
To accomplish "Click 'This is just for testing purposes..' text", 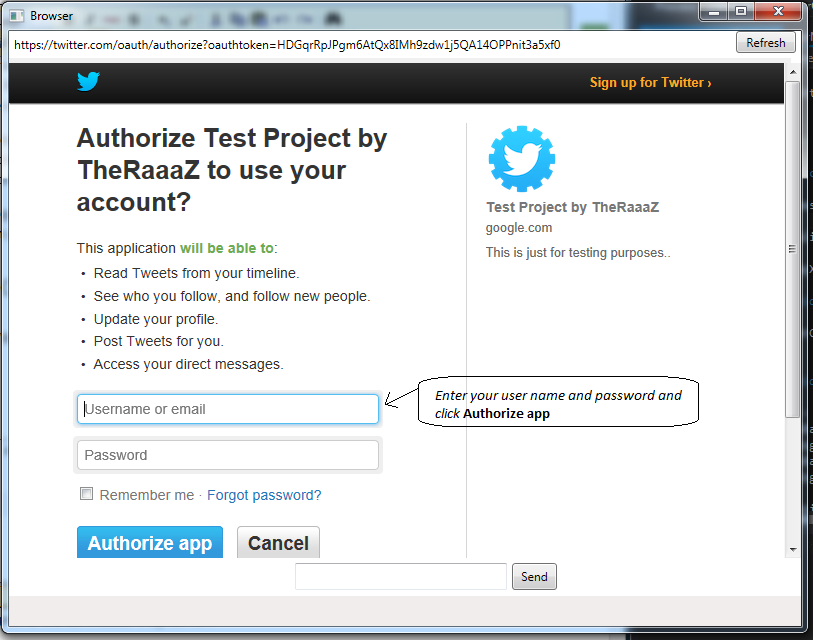I will [578, 253].
